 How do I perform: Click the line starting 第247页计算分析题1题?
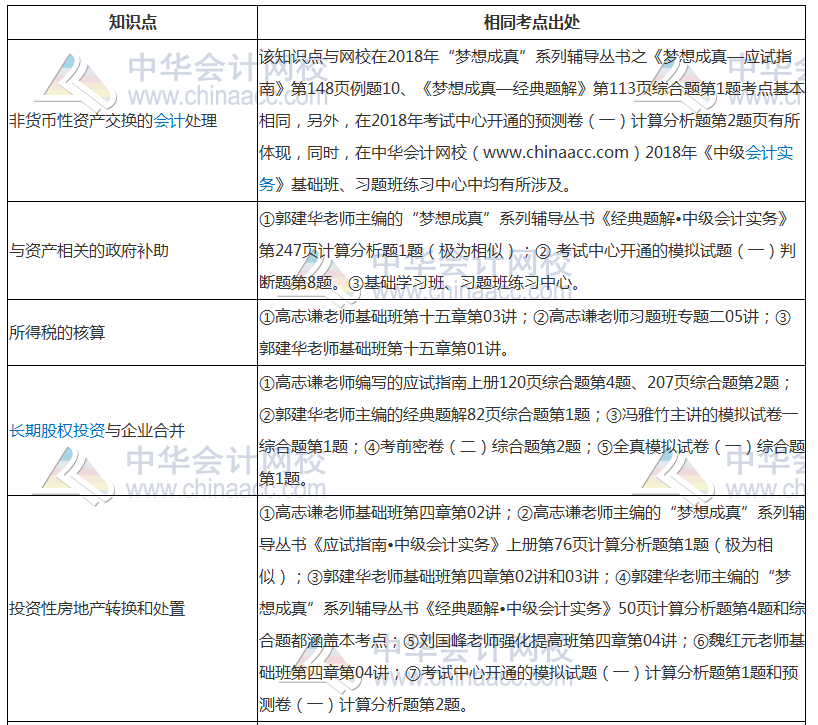coord(527,251)
